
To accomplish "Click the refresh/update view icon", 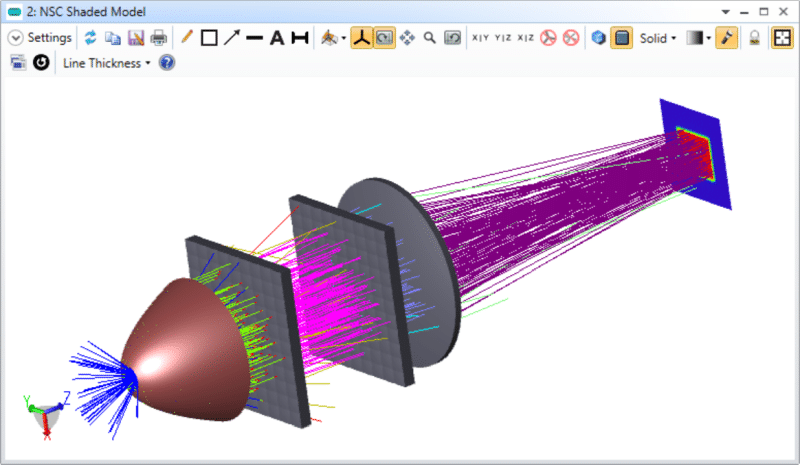I will tap(91, 38).
